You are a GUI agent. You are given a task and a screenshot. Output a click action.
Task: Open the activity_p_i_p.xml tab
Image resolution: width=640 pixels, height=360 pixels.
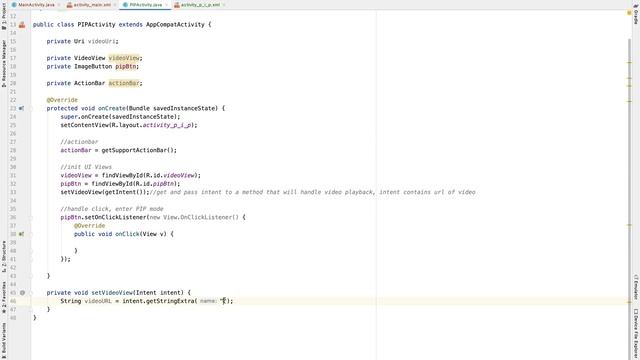200,5
